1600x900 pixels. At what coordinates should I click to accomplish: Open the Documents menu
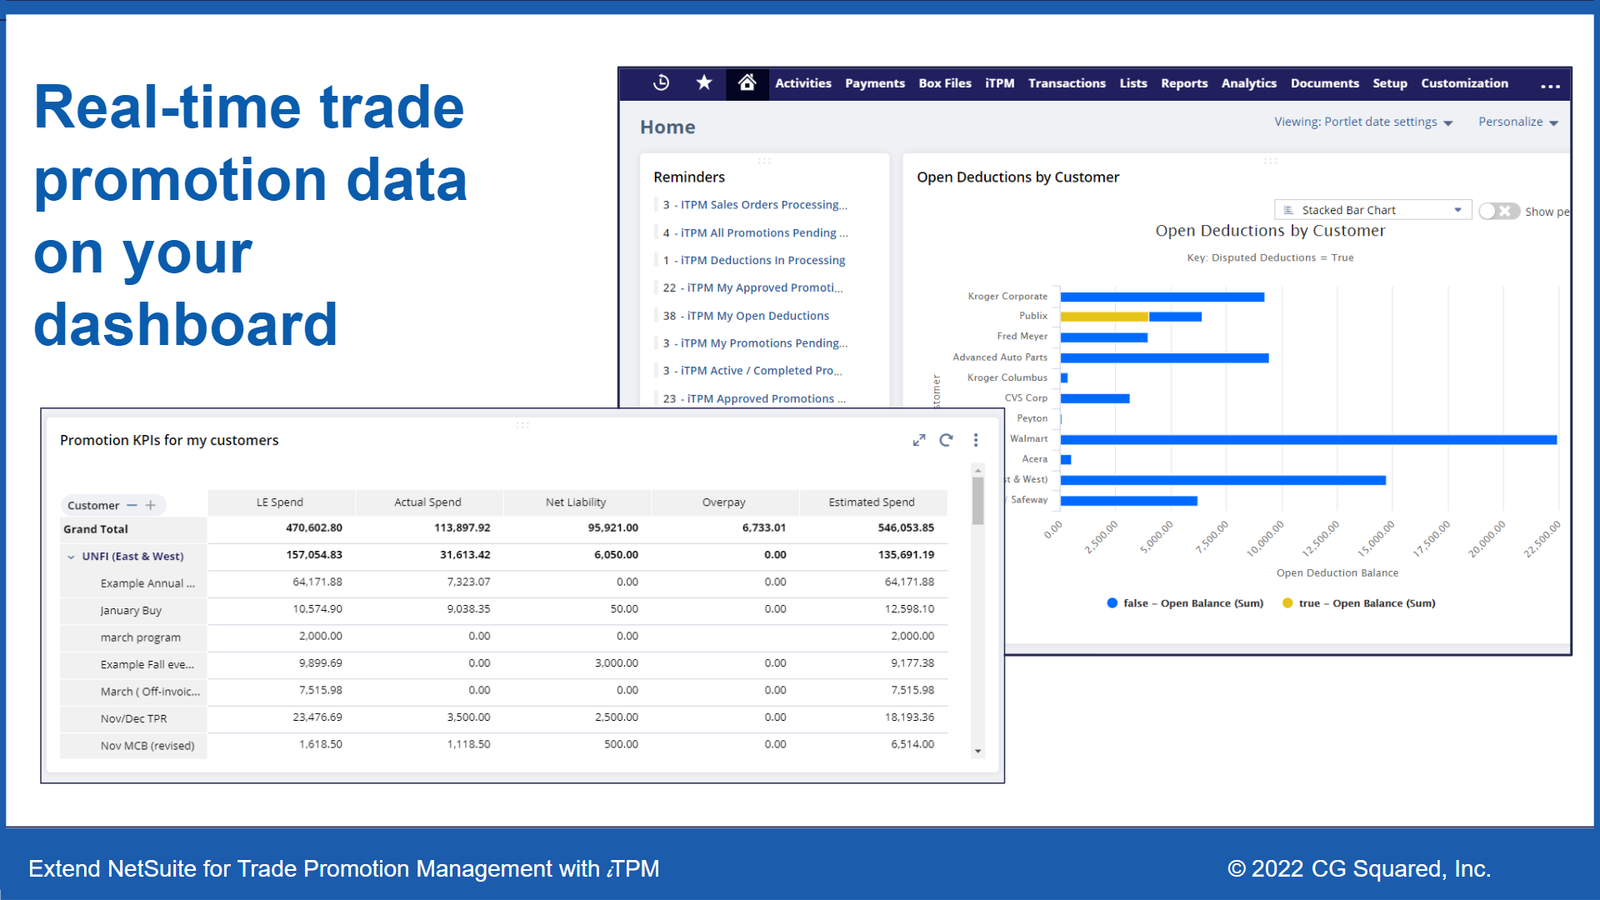[x=1325, y=83]
